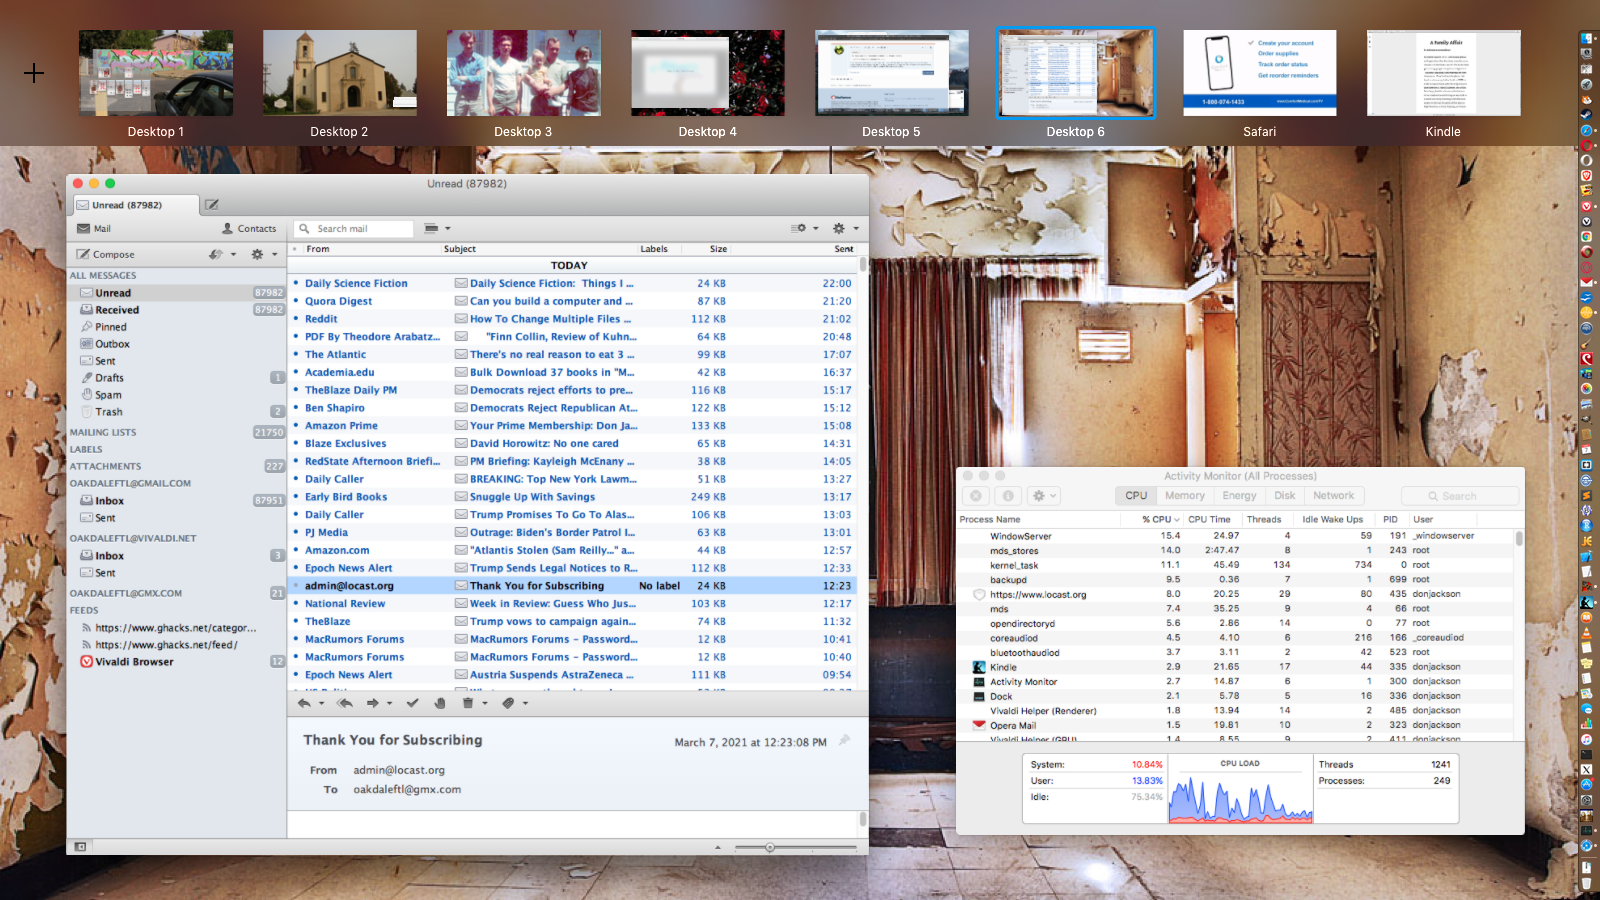This screenshot has height=900, width=1600.
Task: Expand the Delete options dropdown arrow
Action: tap(485, 703)
